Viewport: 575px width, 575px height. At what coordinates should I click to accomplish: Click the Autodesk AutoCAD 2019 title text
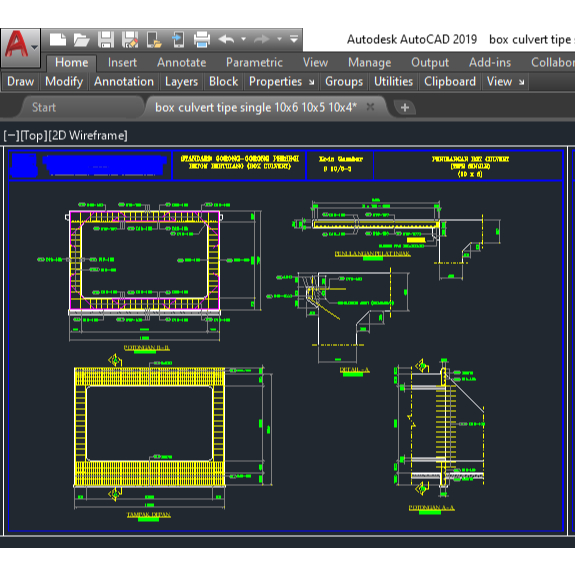412,39
